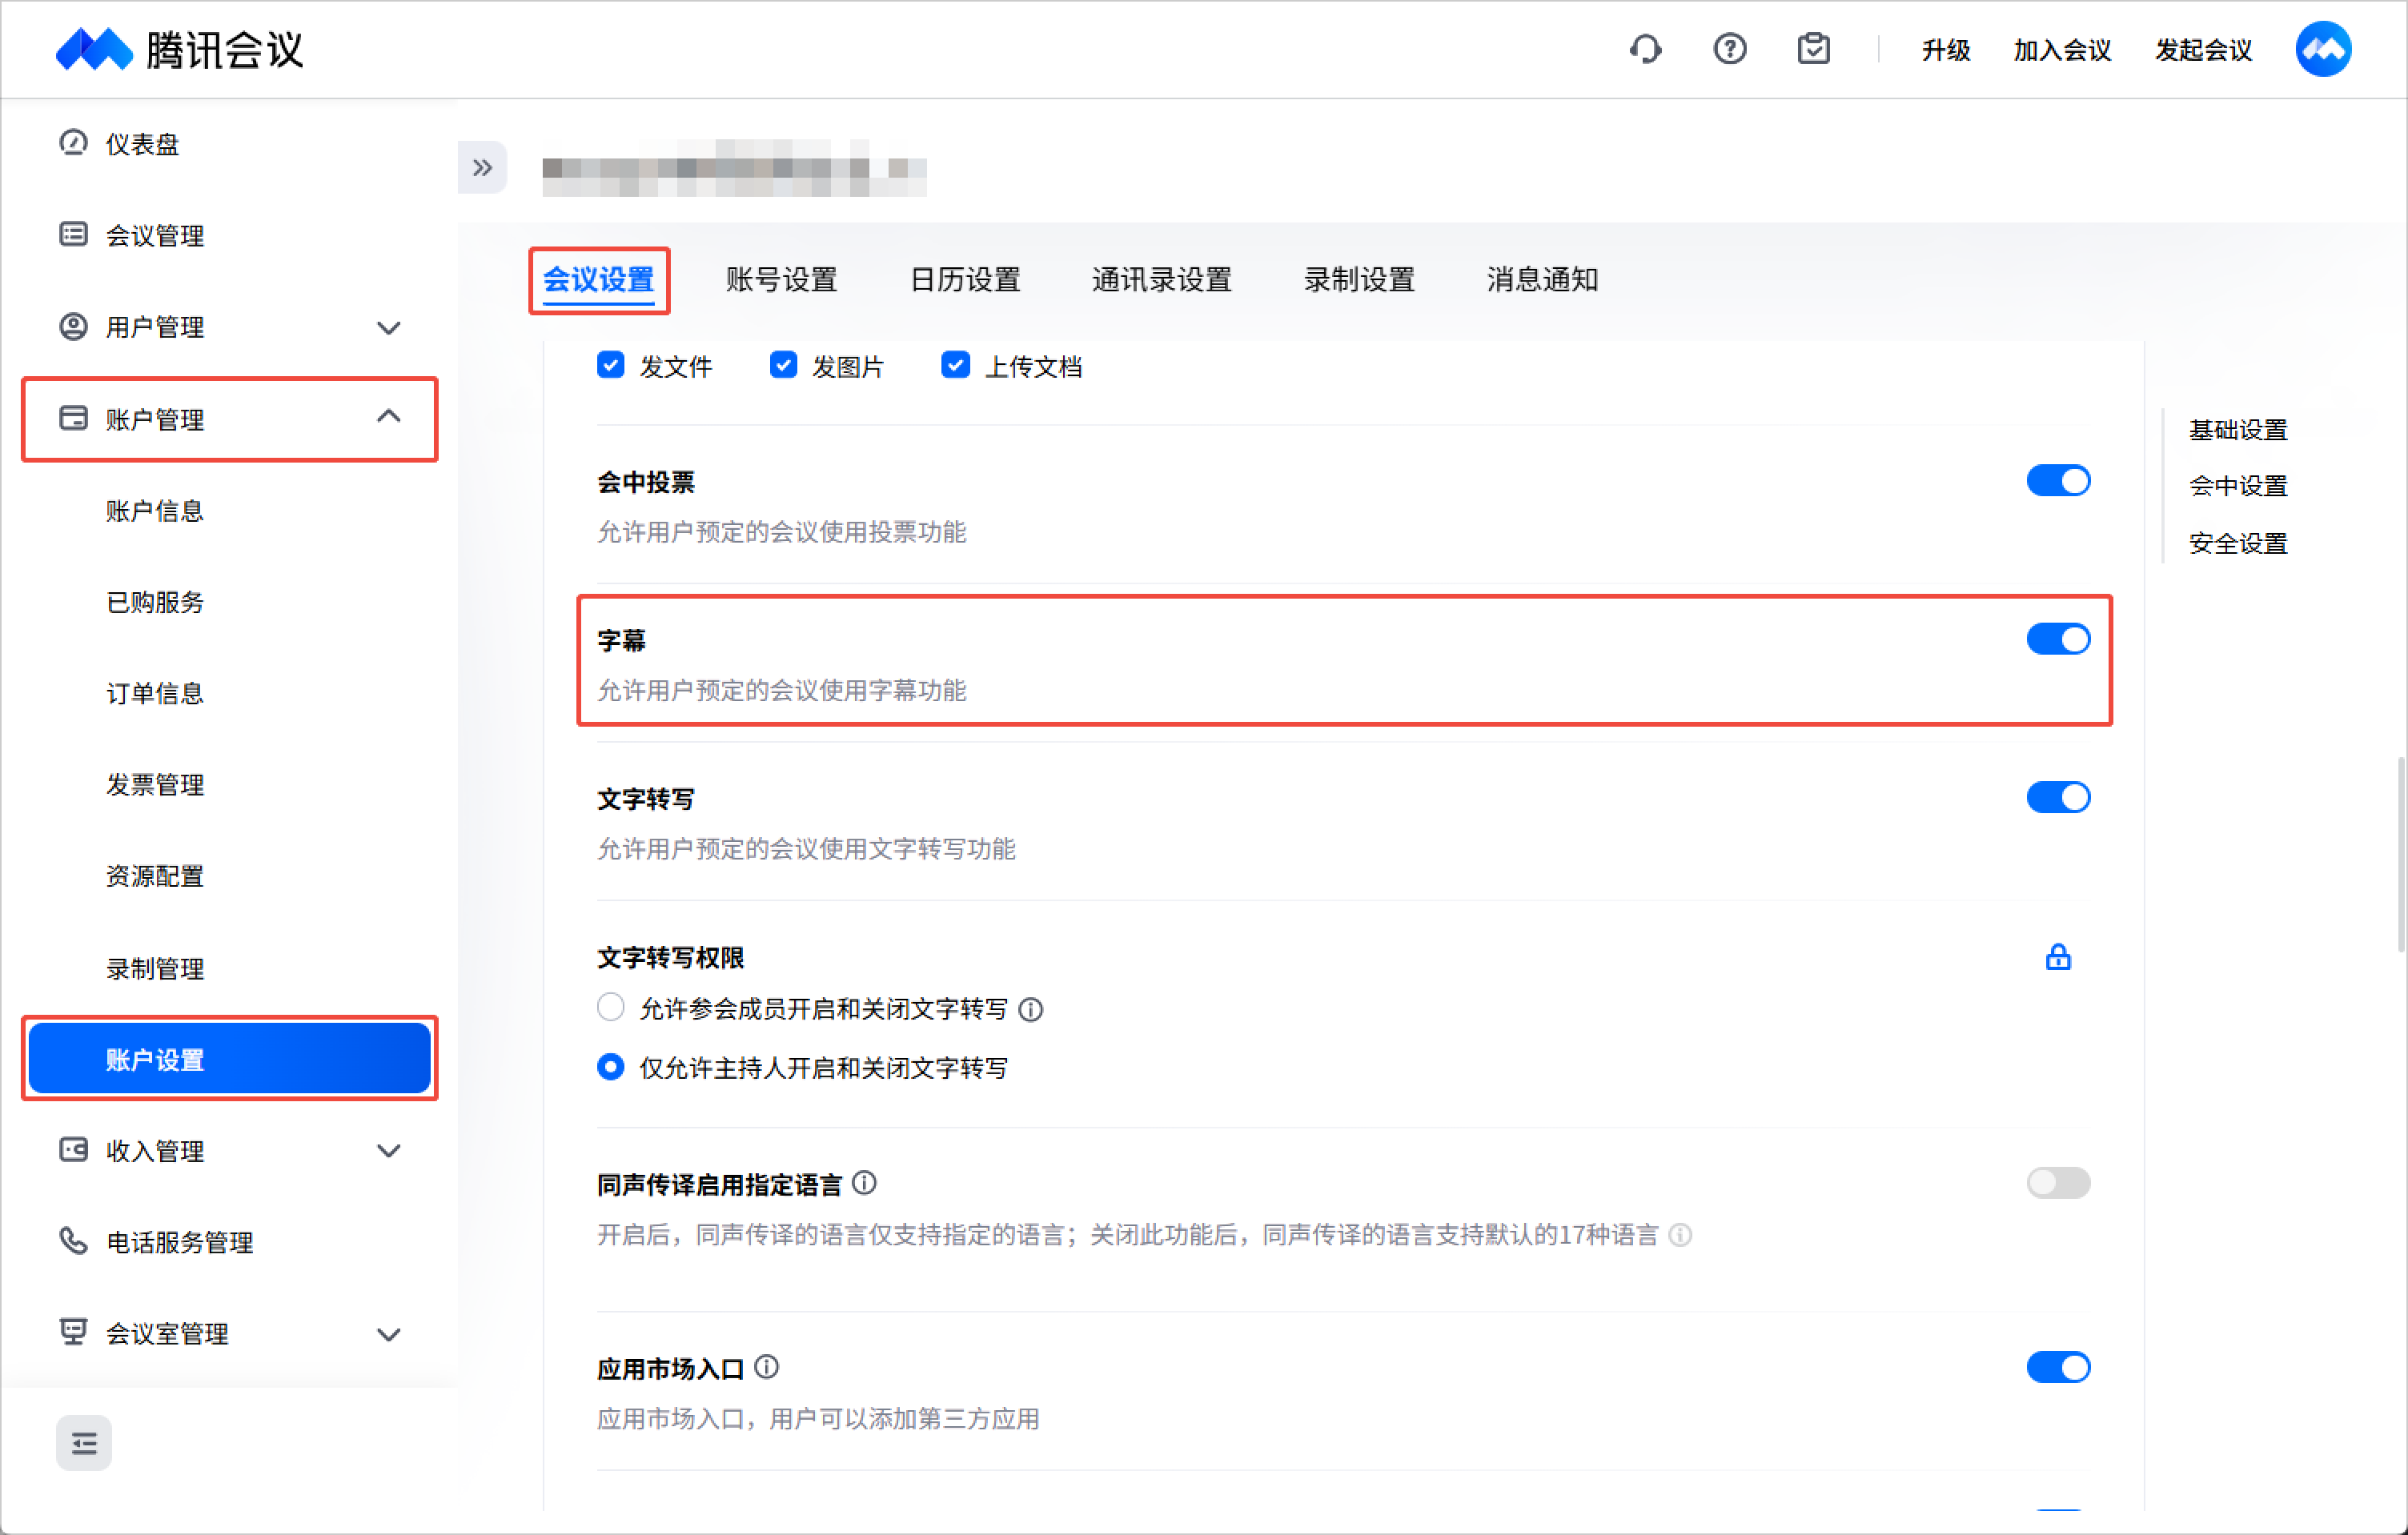Uncheck the 发图片 checkbox

point(783,365)
